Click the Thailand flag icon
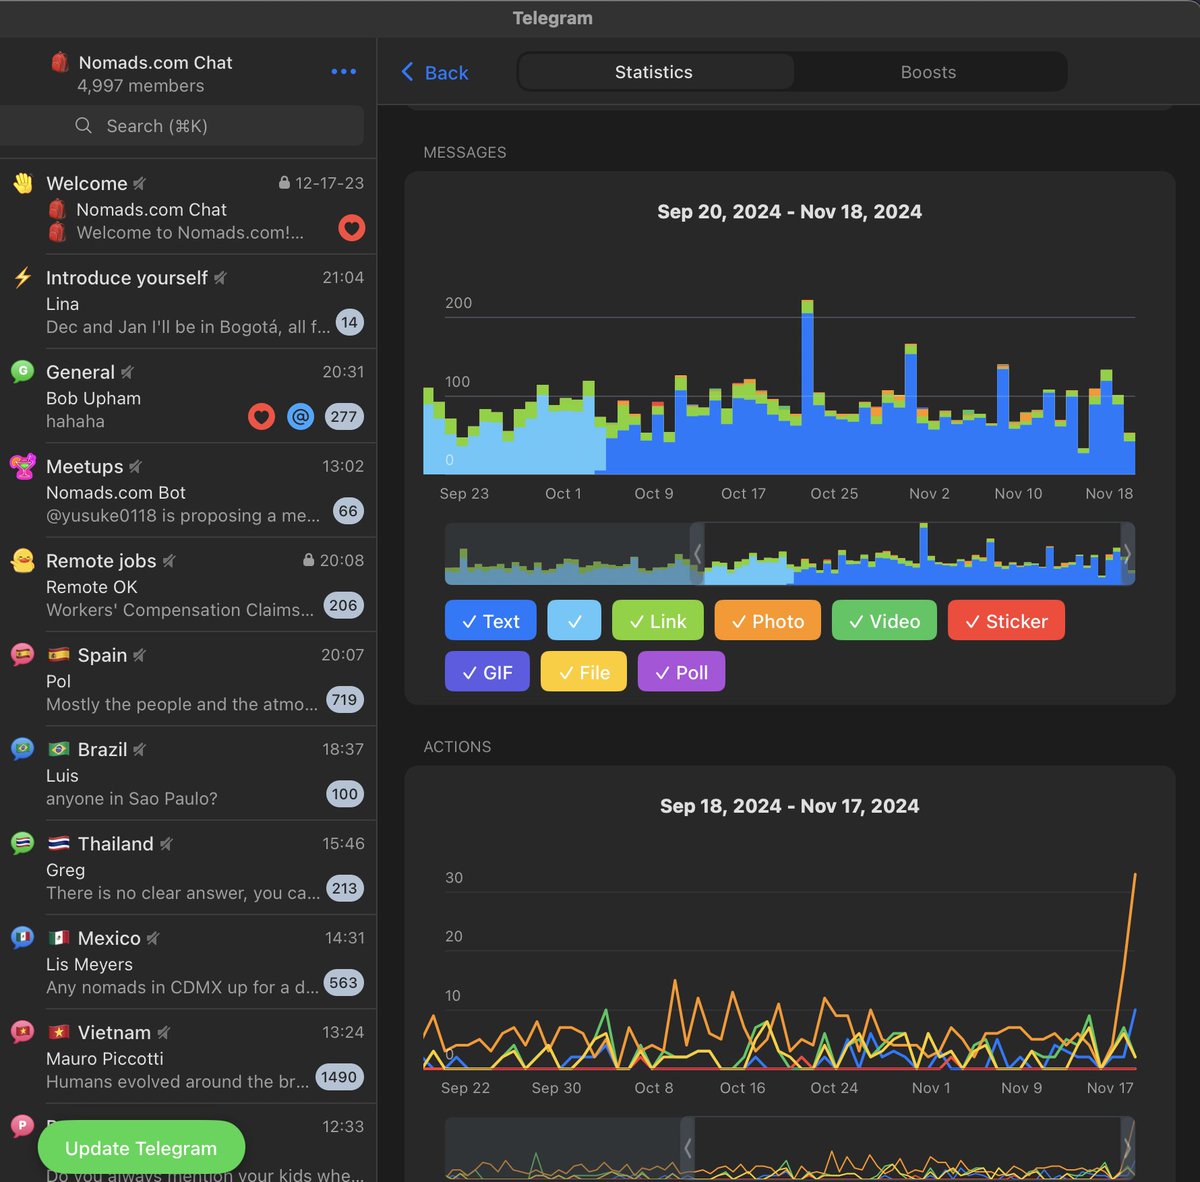1200x1182 pixels. (x=59, y=844)
